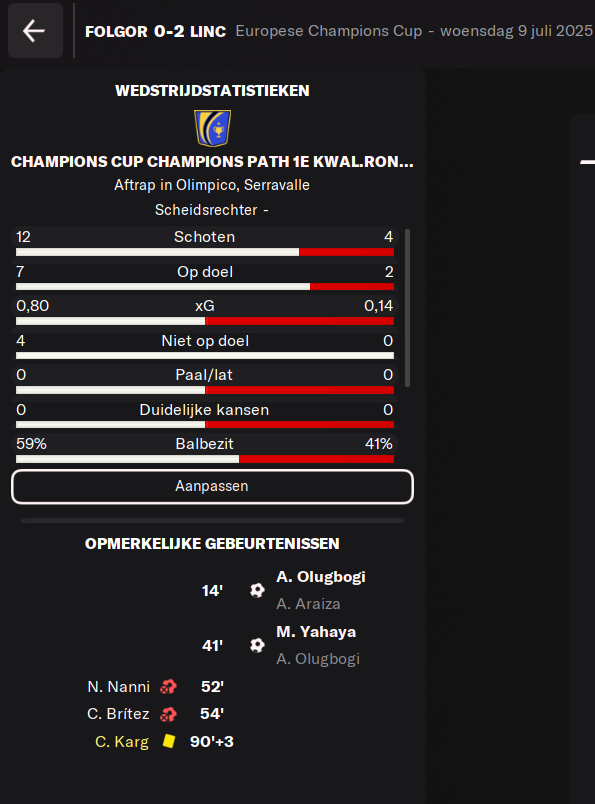
Task: Click the xG statistic row
Action: tap(205, 310)
